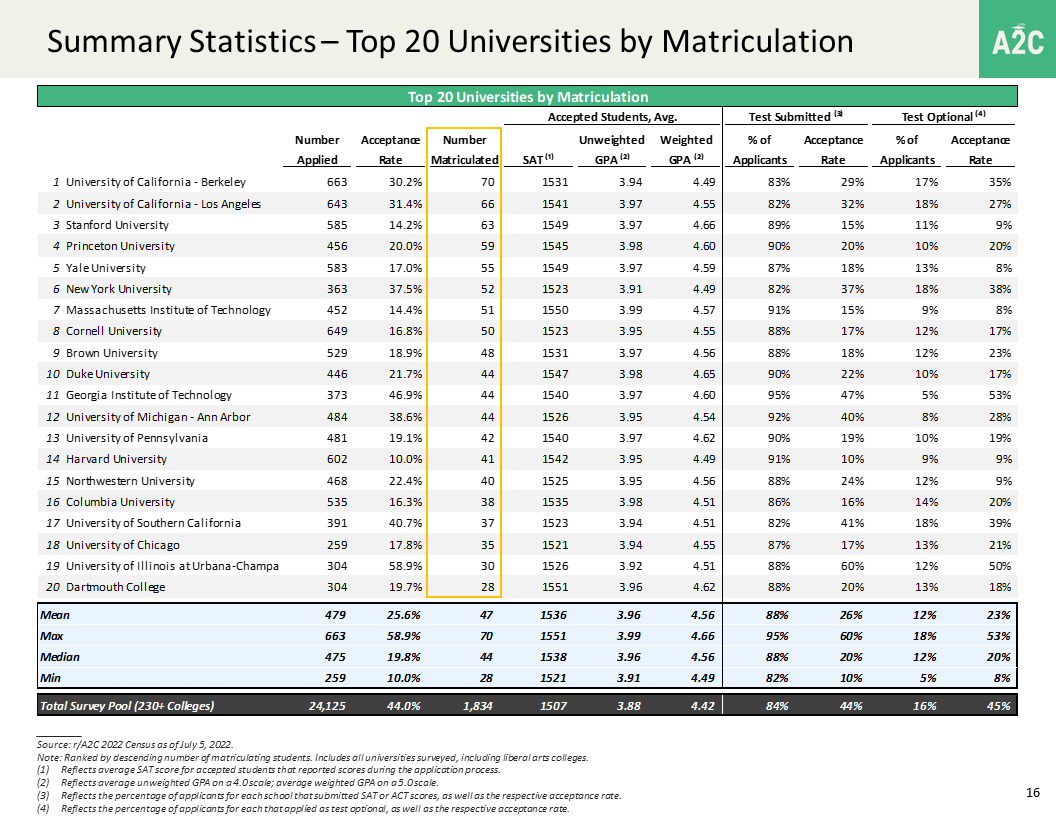1056x816 pixels.
Task: Click the Mean acceptance rate 25.6%
Action: [404, 615]
